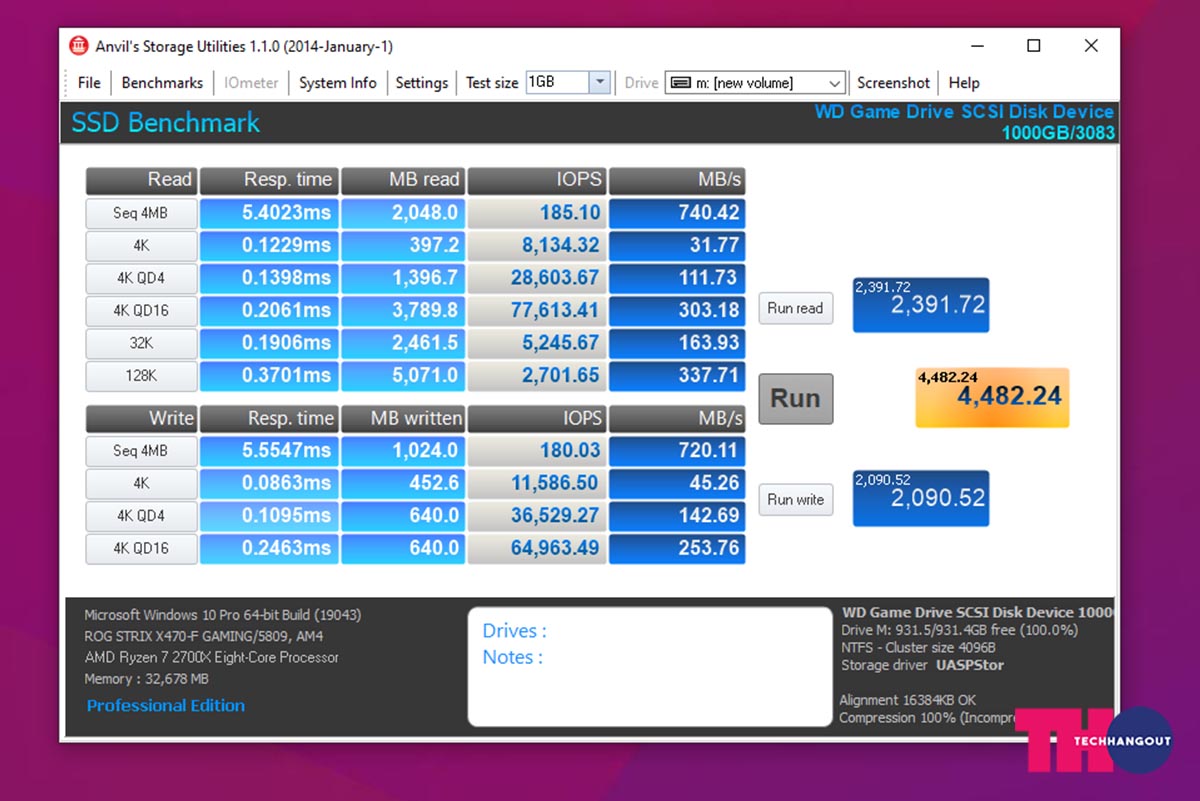Click the 1GB test size field
The image size is (1200, 801).
pyautogui.click(x=557, y=82)
